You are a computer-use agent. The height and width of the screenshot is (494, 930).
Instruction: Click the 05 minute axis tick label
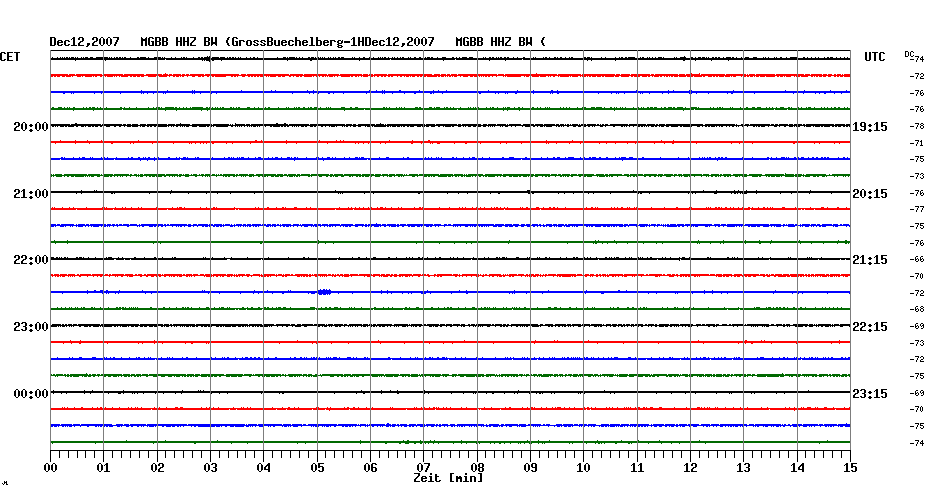(x=317, y=468)
